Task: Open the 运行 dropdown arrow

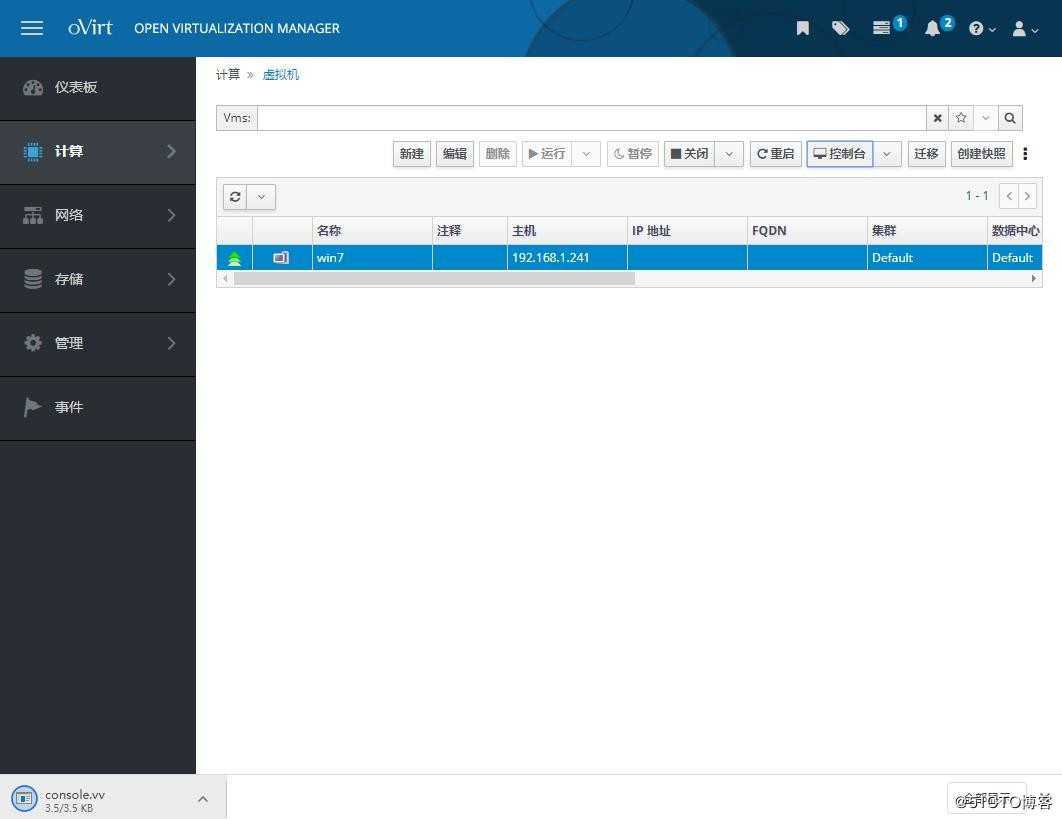Action: [587, 154]
